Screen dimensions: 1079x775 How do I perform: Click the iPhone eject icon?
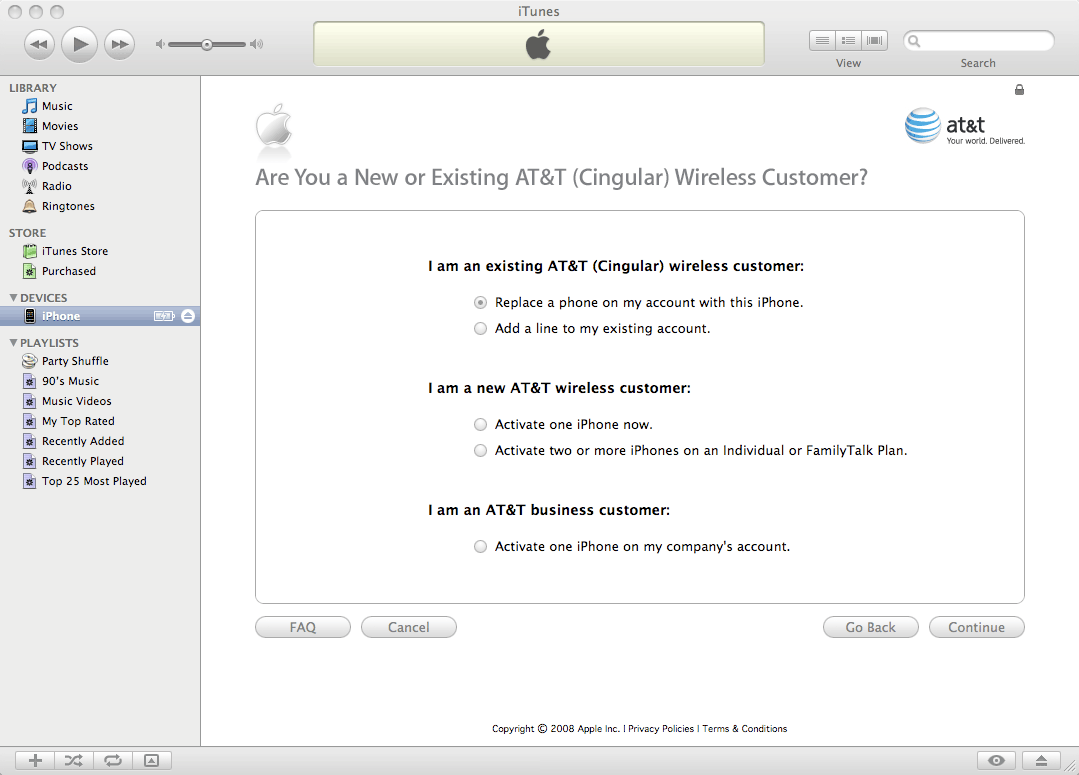tap(188, 316)
